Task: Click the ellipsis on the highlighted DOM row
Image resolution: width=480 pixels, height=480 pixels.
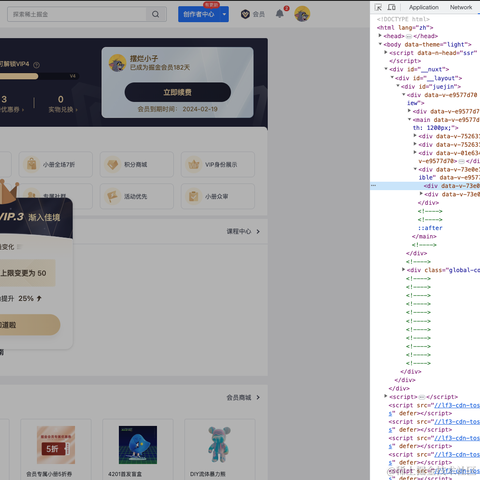Action: (373, 186)
